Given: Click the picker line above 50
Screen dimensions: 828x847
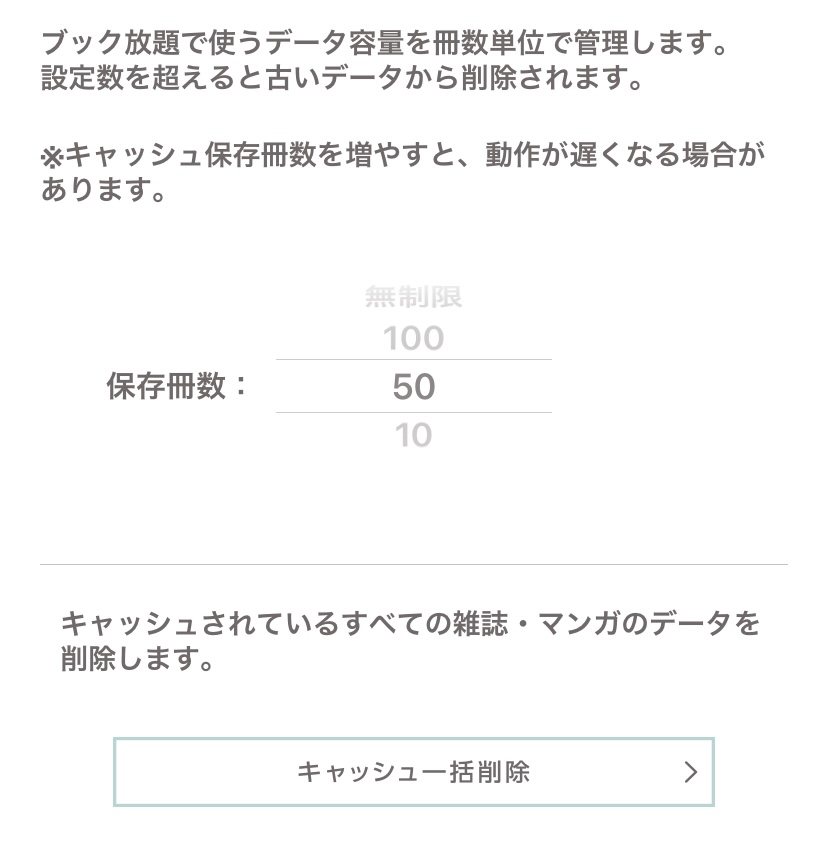Looking at the screenshot, I should 414,359.
